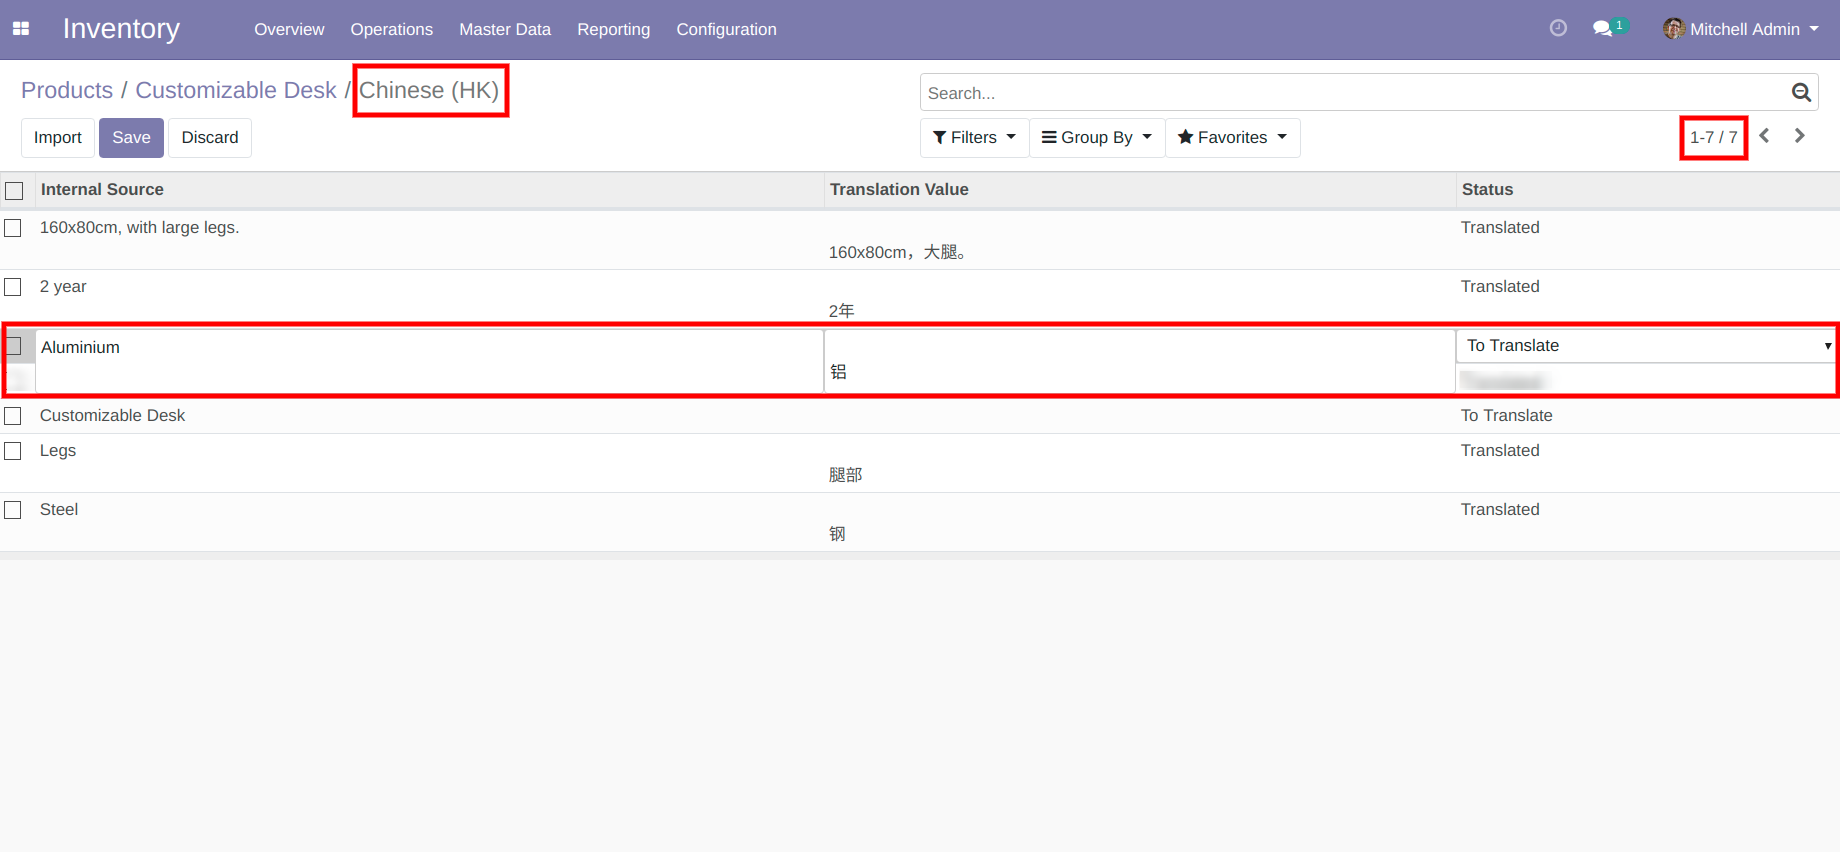Open the To Translate status dropdown
Screen dimensions: 1840x852
tap(1645, 346)
